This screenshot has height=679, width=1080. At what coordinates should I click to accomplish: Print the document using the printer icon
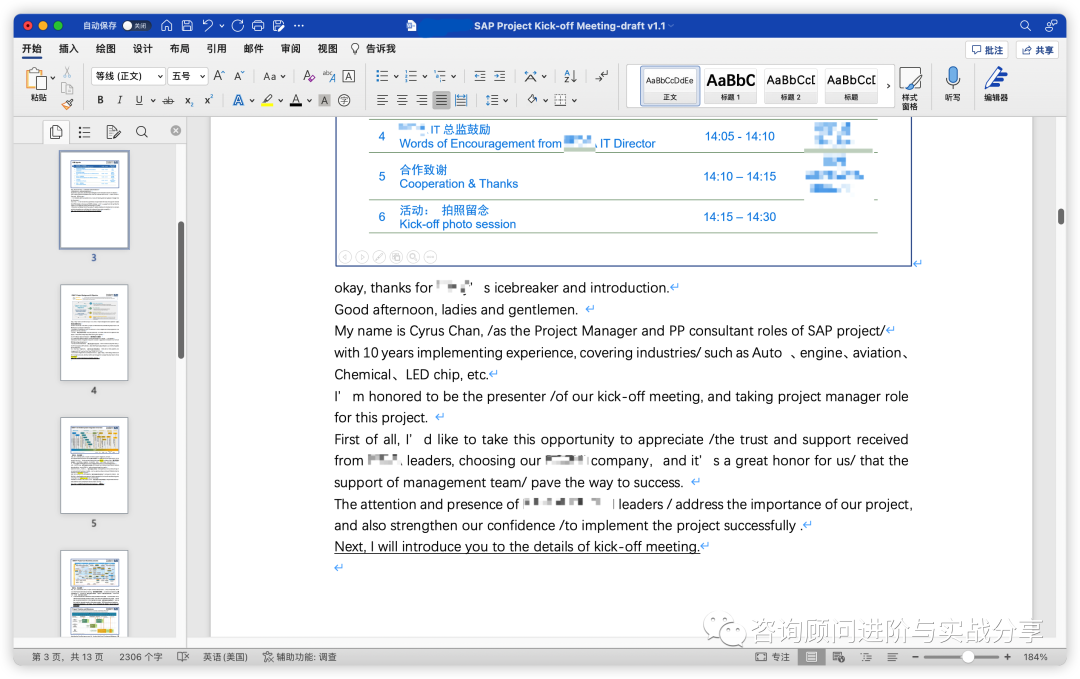point(258,25)
